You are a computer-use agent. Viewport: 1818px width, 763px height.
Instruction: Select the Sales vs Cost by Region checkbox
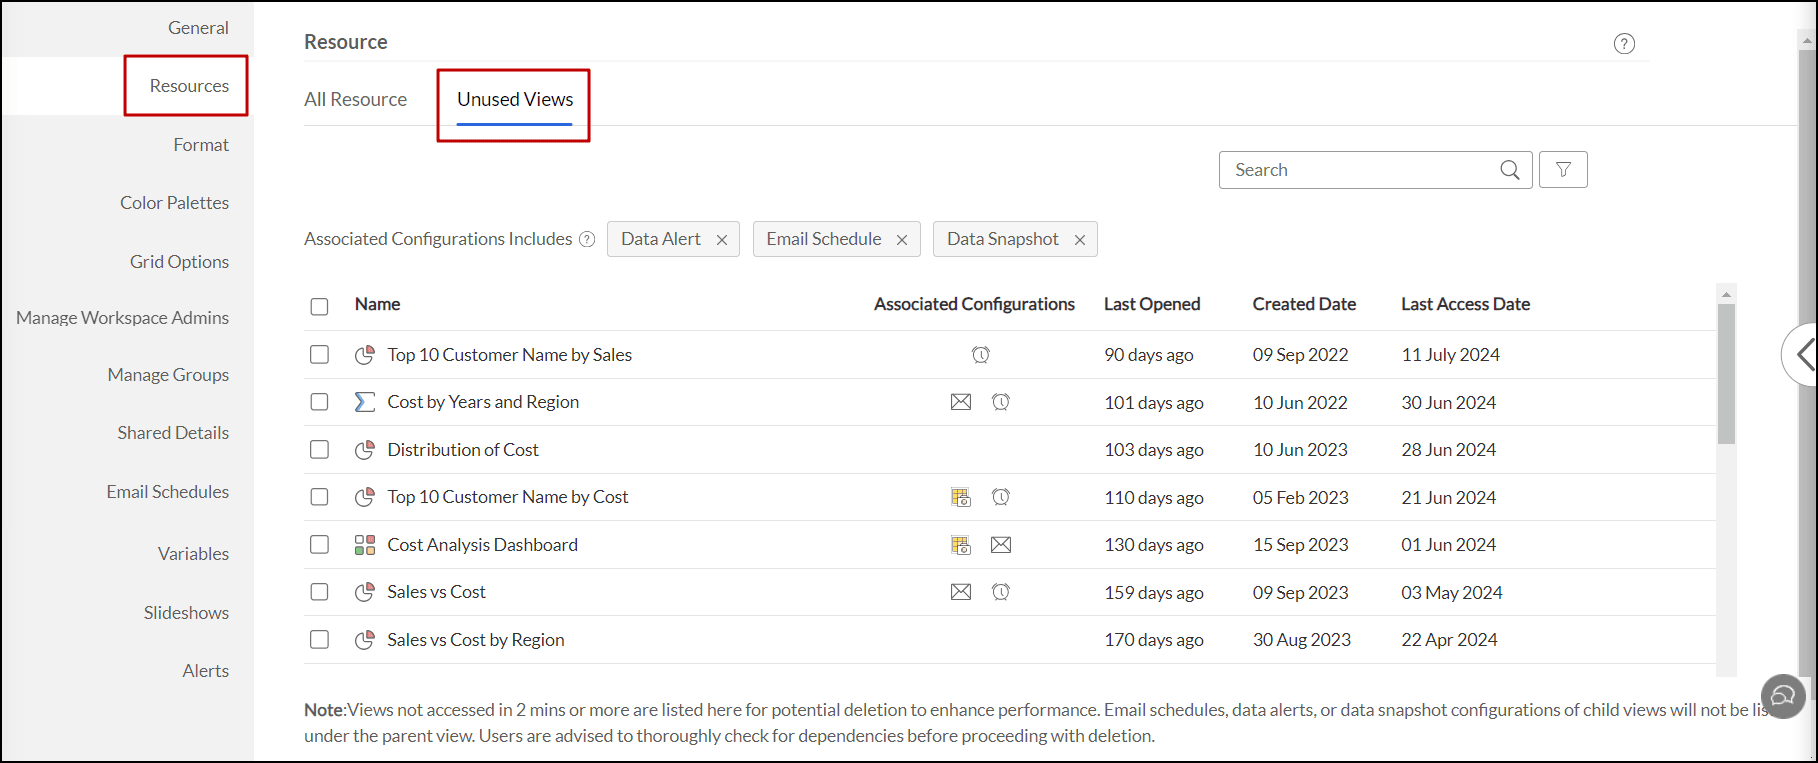(319, 640)
